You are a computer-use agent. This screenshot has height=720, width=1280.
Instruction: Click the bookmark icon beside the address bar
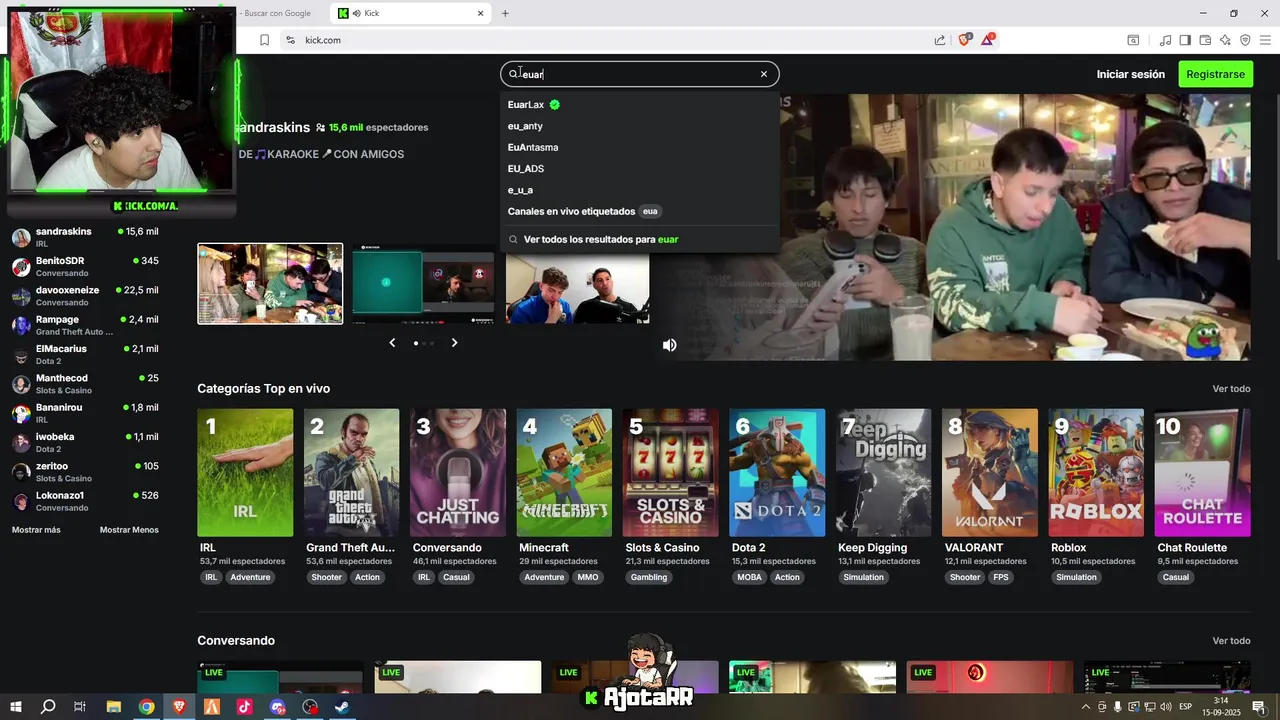click(264, 40)
